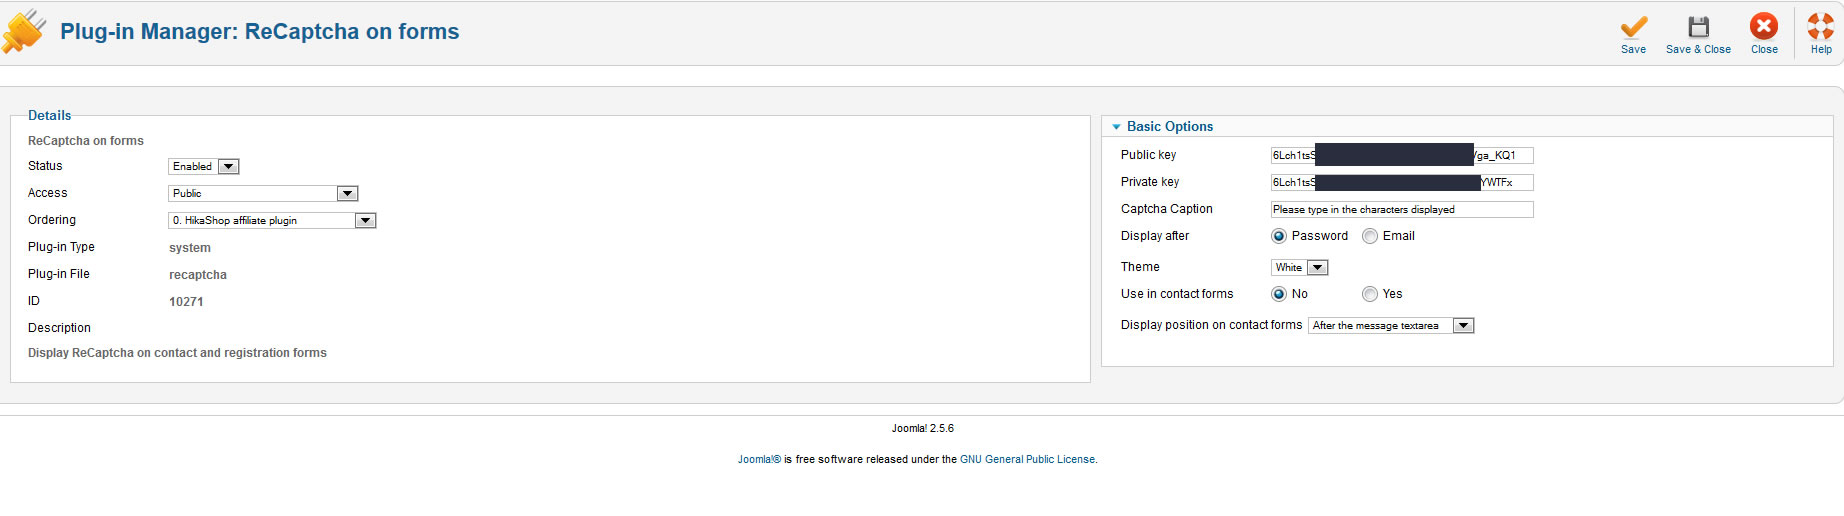The width and height of the screenshot is (1844, 516).
Task: Open the GNU General Public License link
Action: pyautogui.click(x=1027, y=460)
